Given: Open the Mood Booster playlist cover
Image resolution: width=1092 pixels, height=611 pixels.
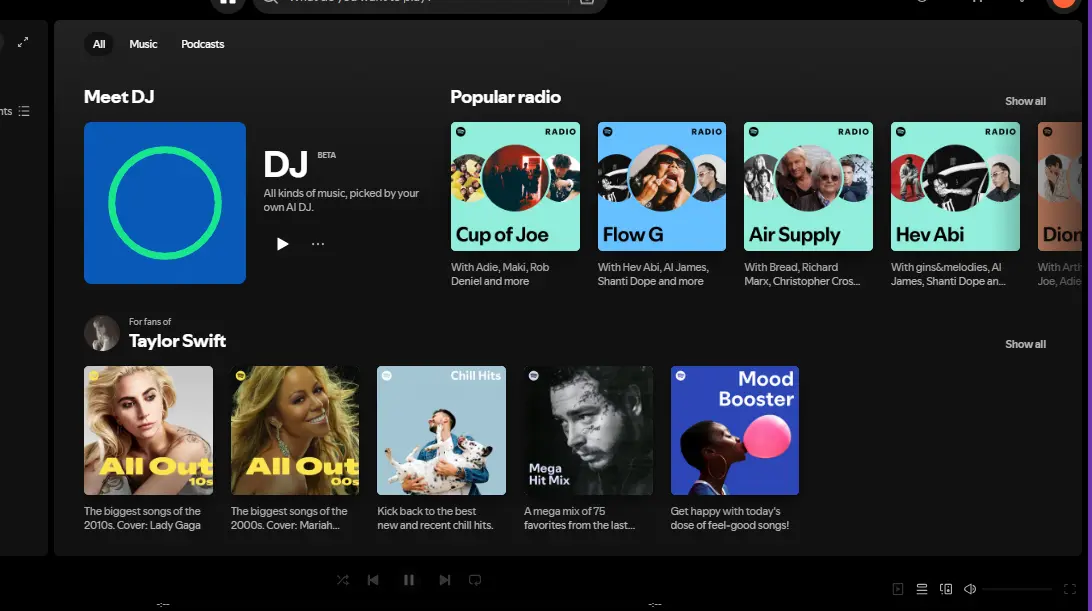Looking at the screenshot, I should (735, 431).
